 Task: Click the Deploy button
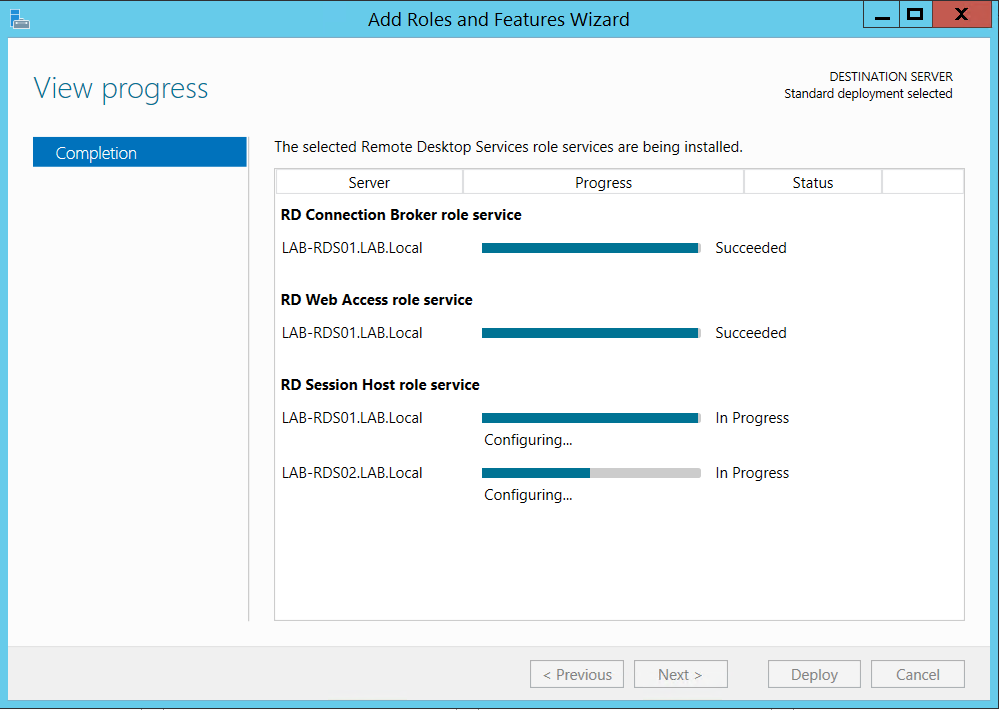click(x=814, y=674)
